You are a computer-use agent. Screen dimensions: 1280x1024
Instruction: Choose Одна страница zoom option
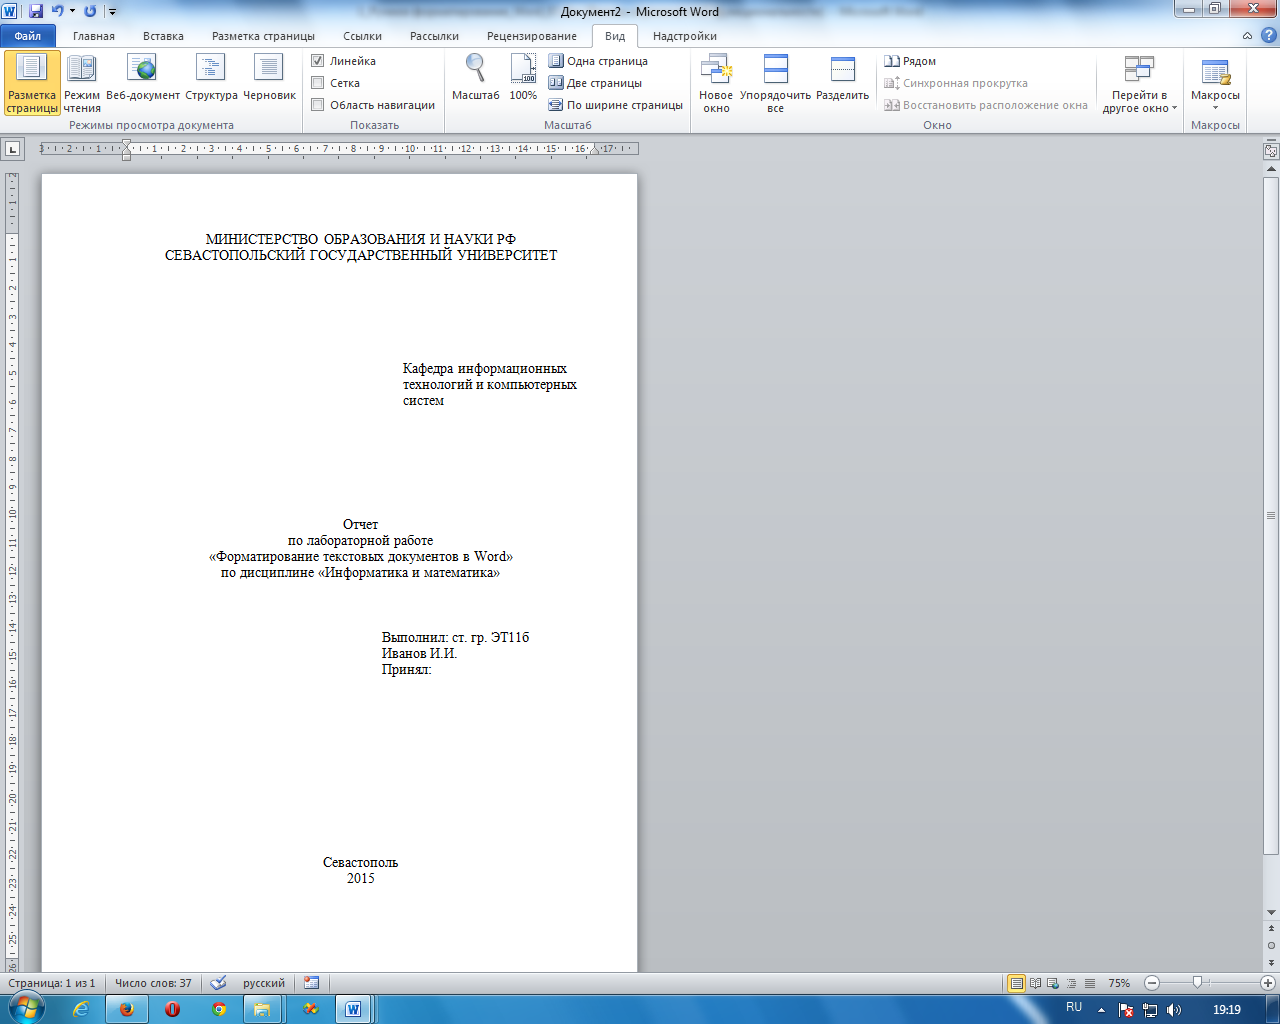point(598,61)
